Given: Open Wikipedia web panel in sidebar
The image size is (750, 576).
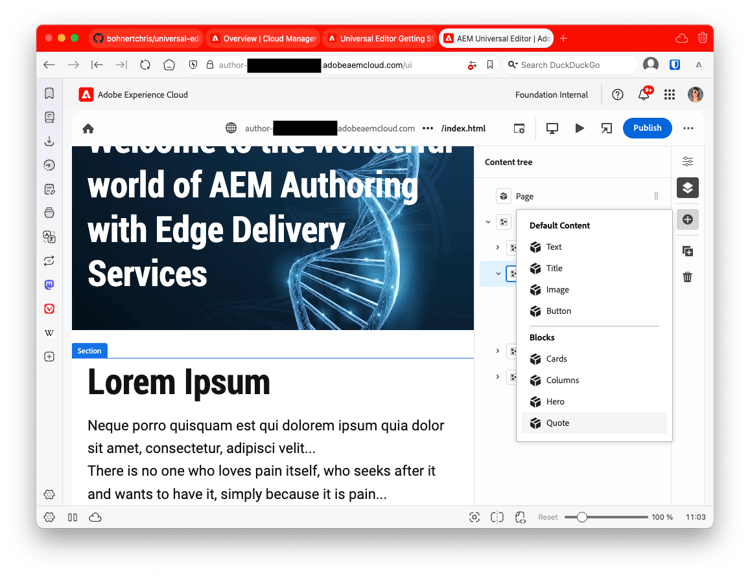Looking at the screenshot, I should point(49,332).
